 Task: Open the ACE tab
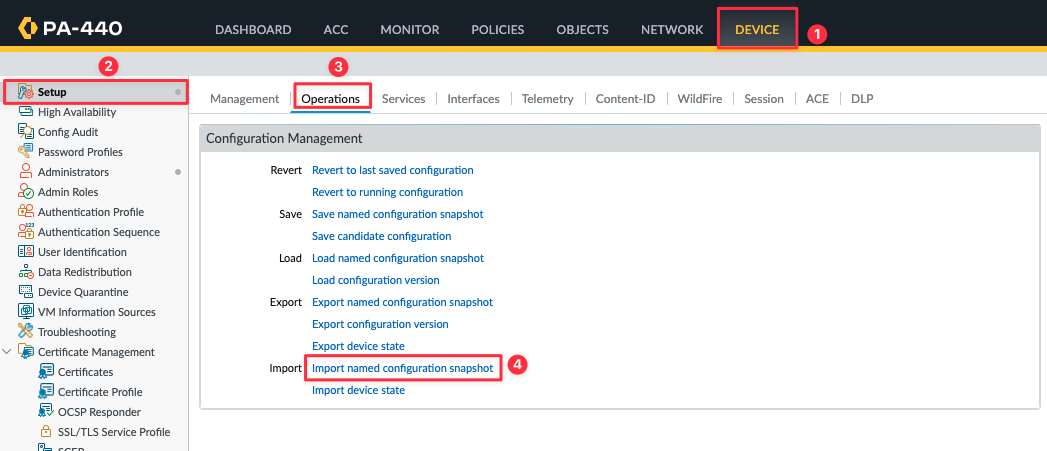[x=817, y=99]
